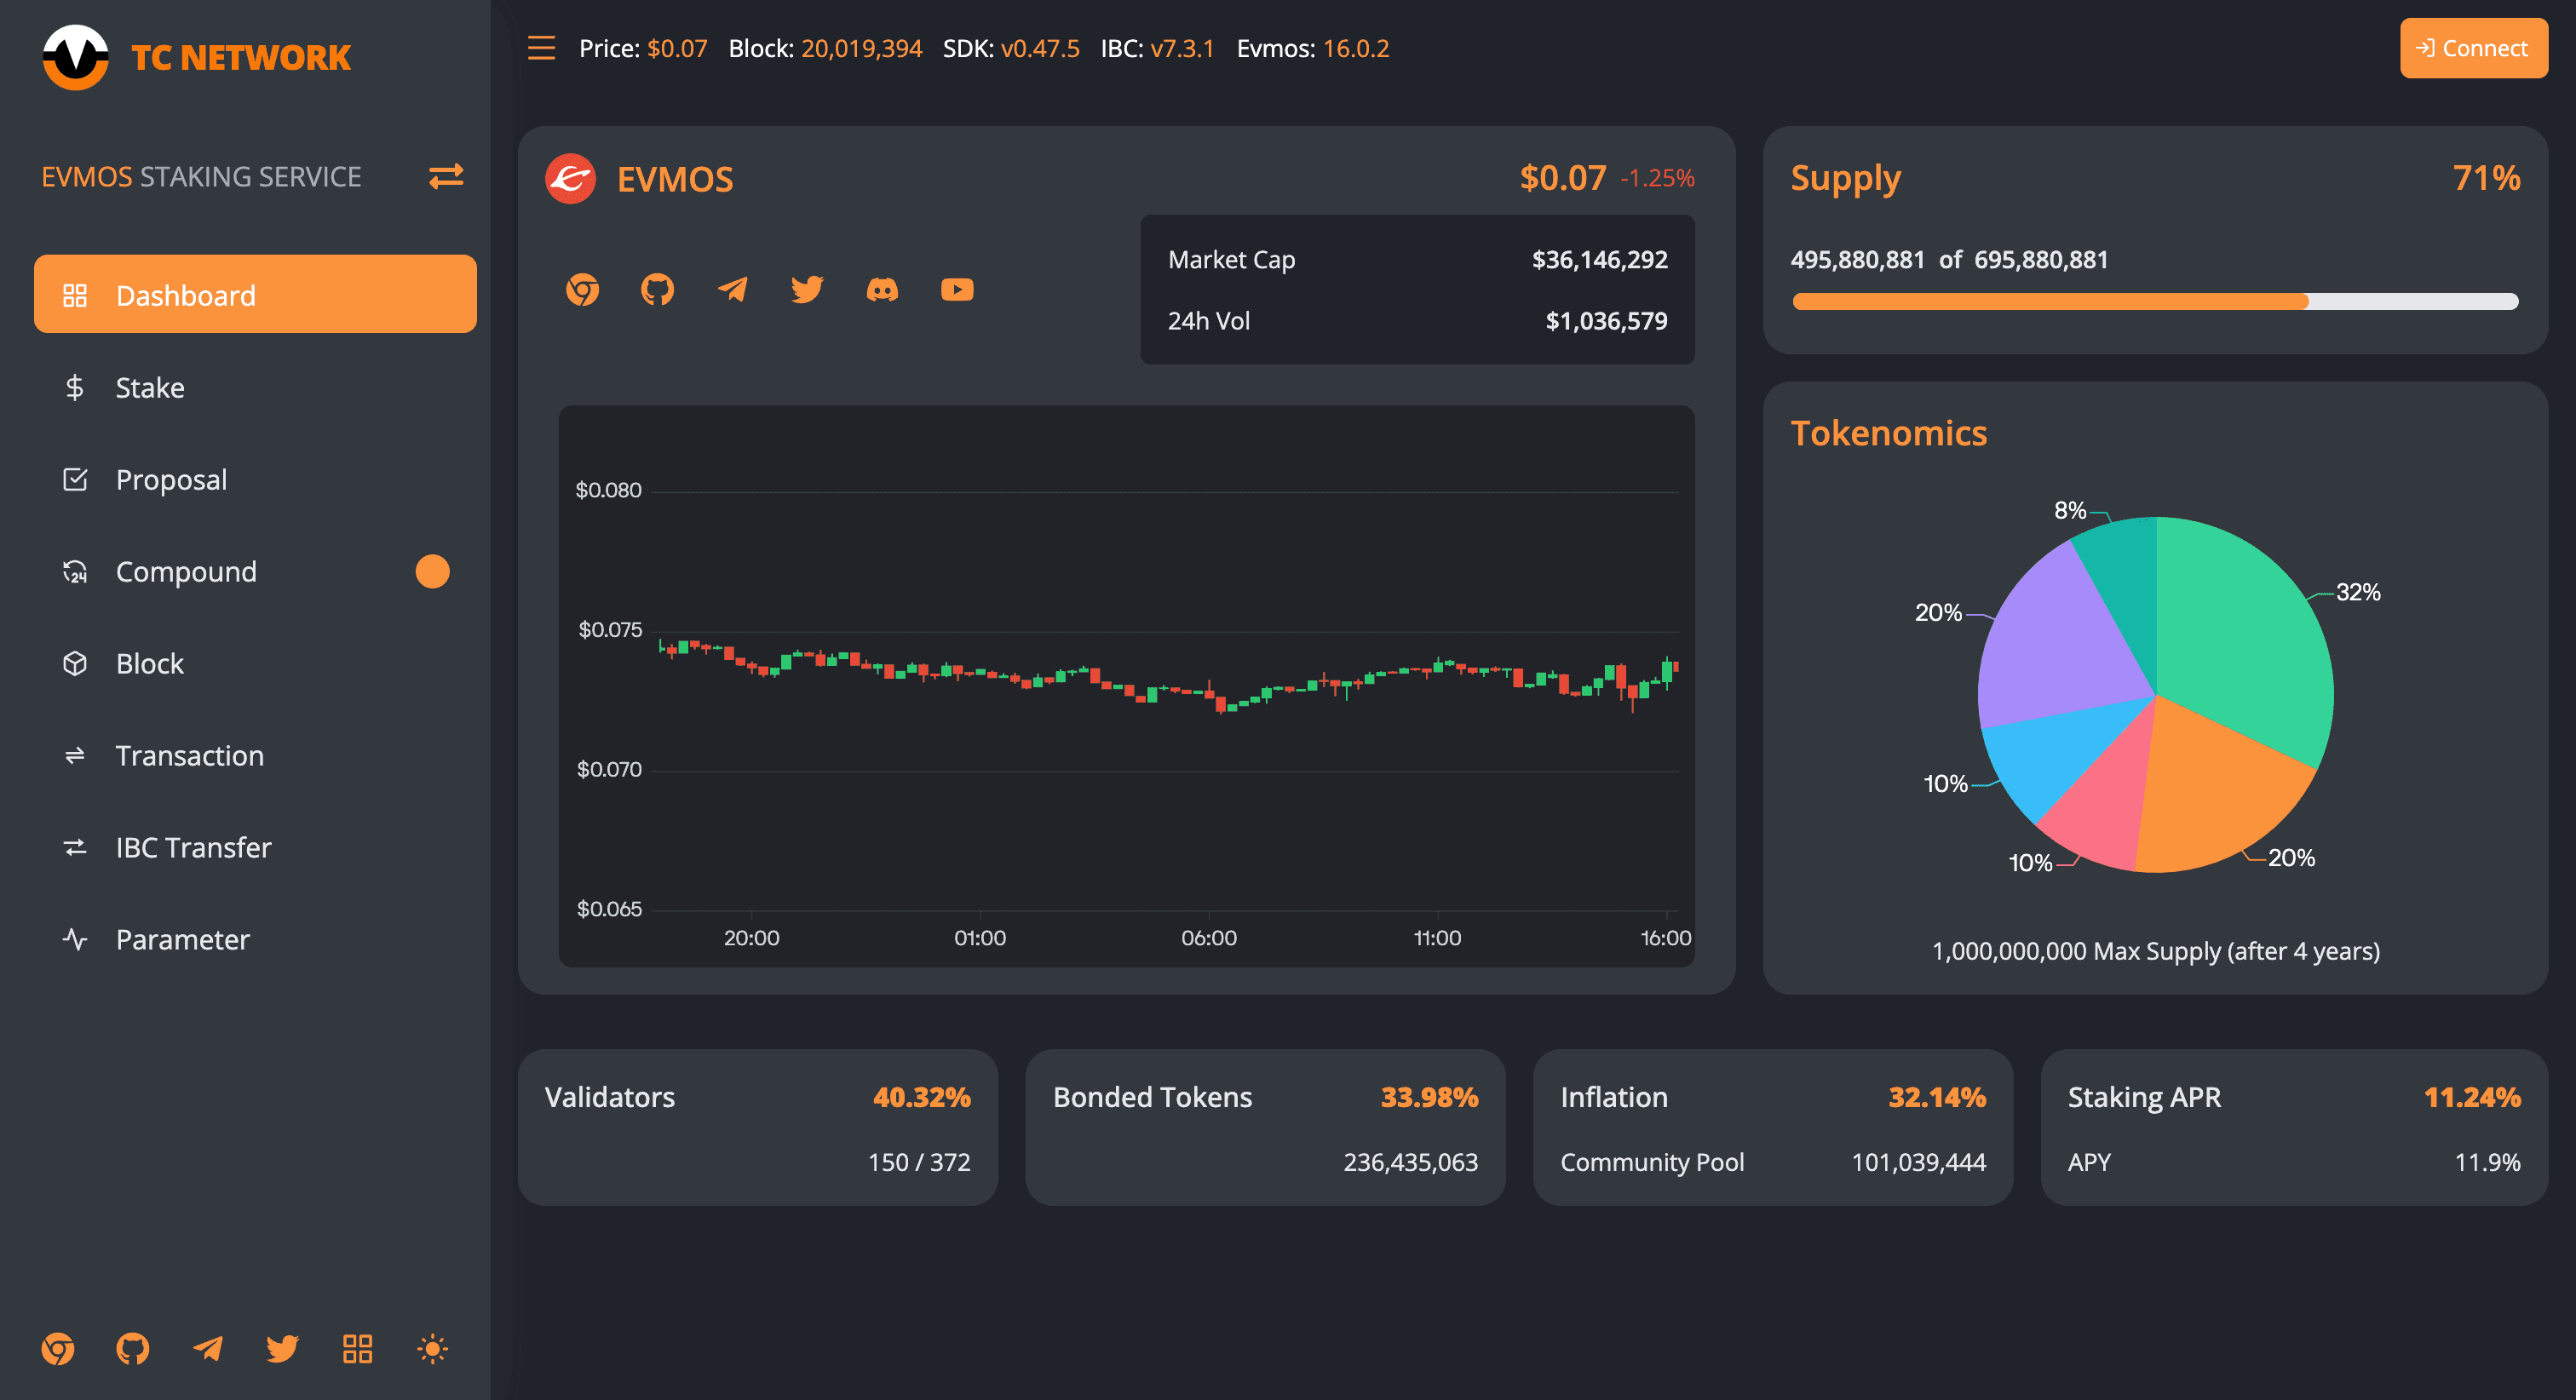This screenshot has width=2576, height=1400.
Task: Open the Proposal menu item
Action: point(255,479)
